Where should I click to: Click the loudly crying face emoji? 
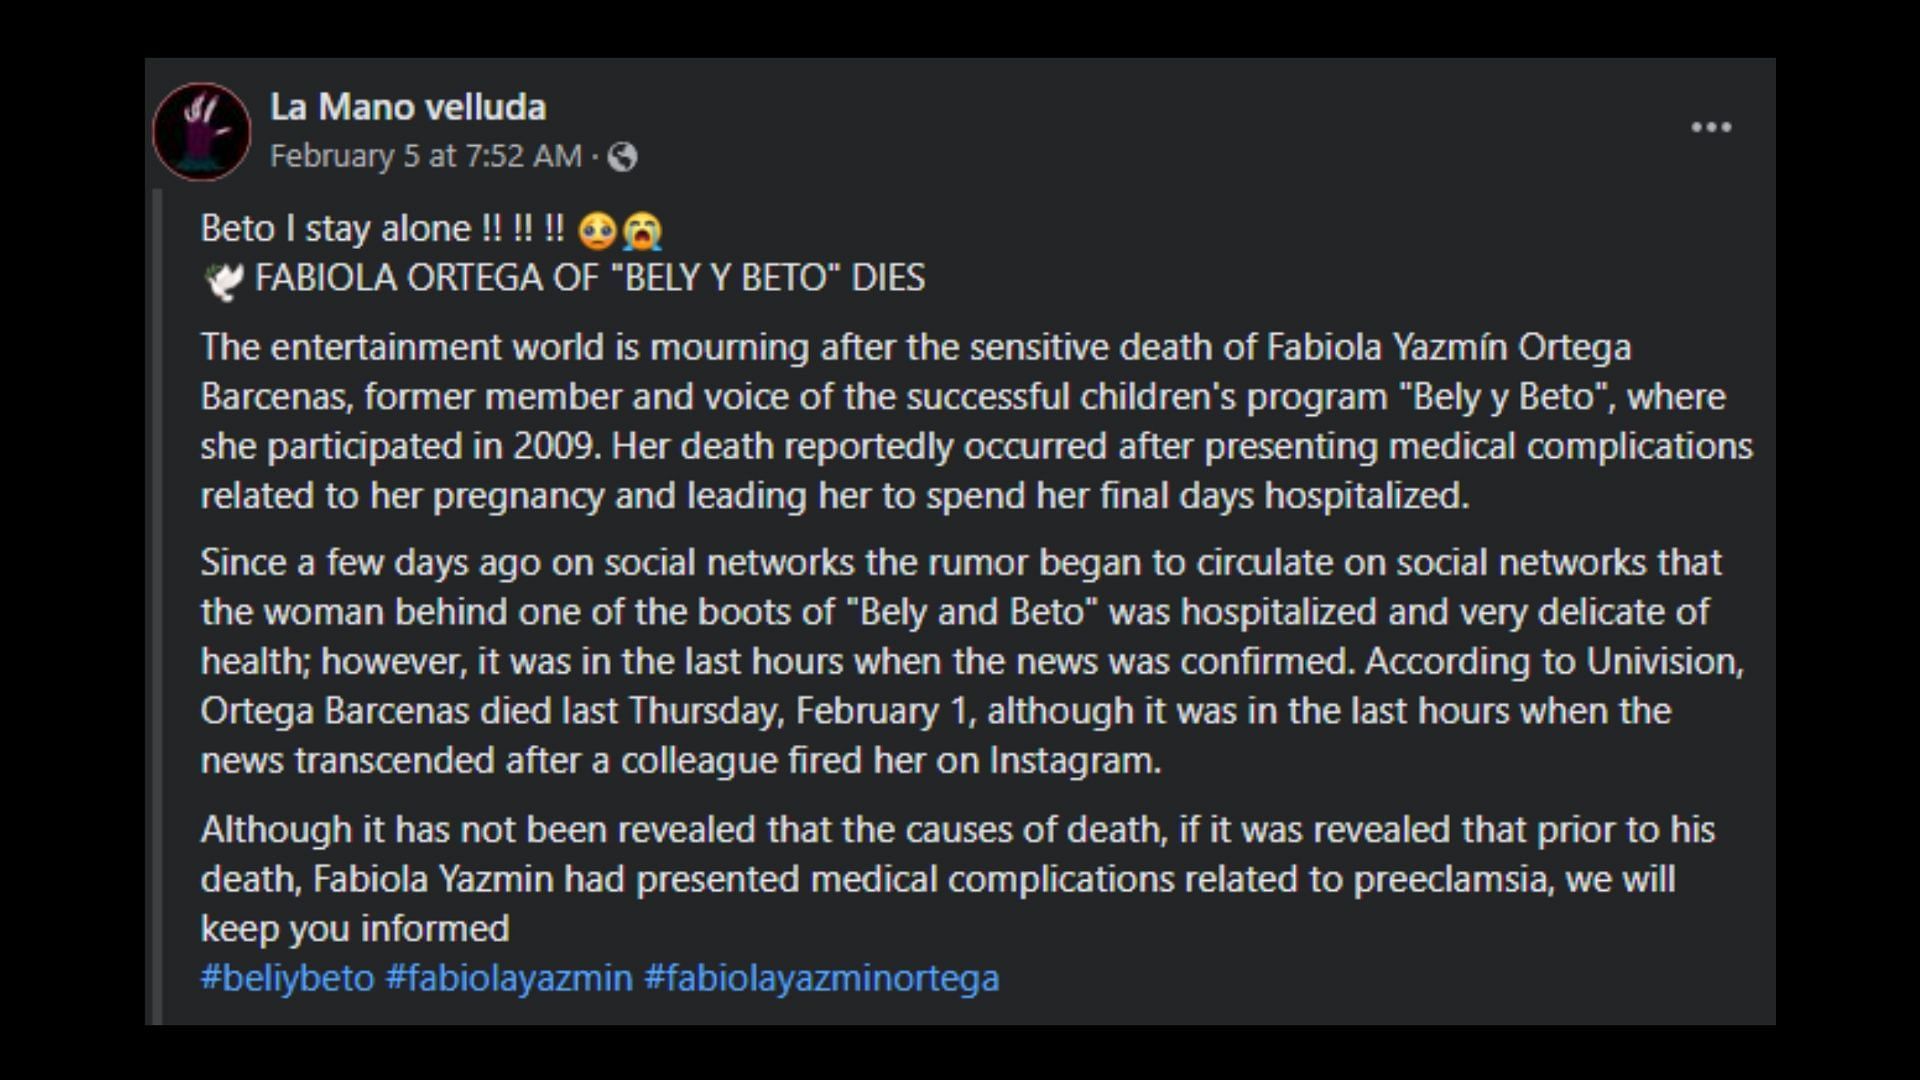point(642,231)
